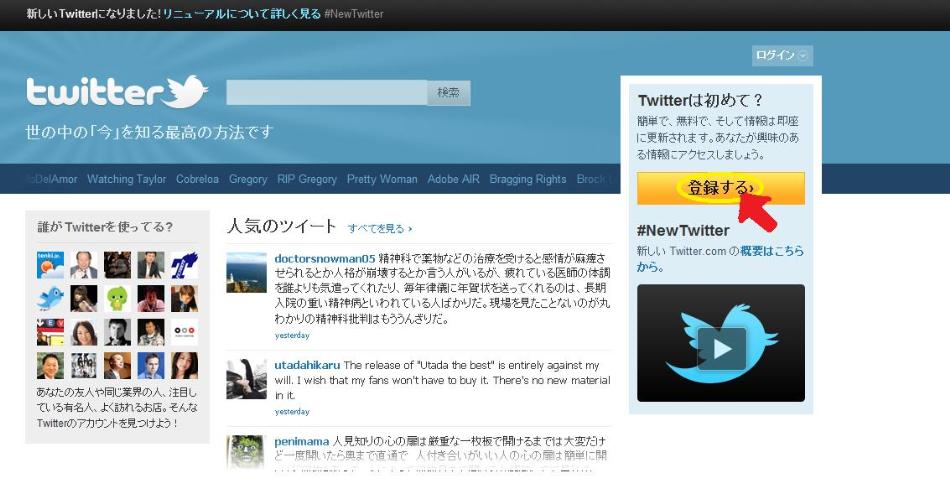Viewport: 950px width, 483px height.
Task: Open the subway sign style avatar
Action: [50, 332]
